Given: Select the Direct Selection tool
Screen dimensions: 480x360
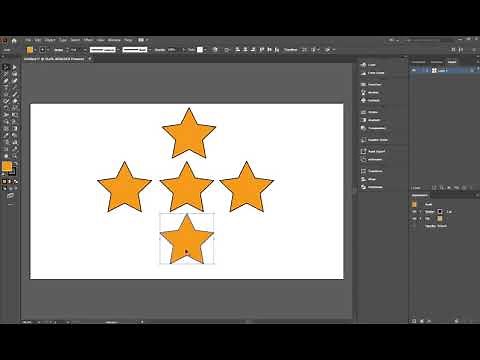Looking at the screenshot, I should (15, 67).
